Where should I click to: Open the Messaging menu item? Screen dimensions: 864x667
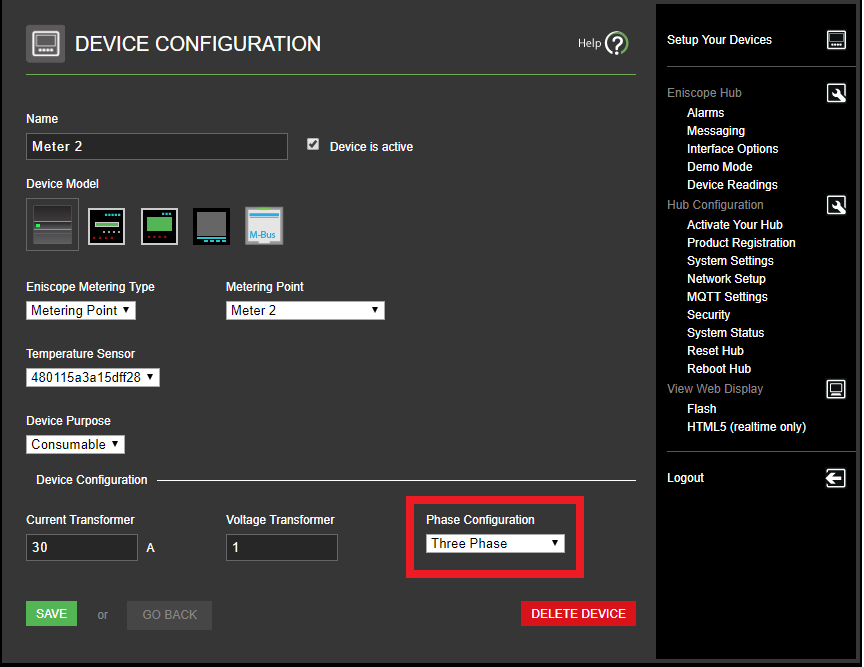tap(716, 131)
